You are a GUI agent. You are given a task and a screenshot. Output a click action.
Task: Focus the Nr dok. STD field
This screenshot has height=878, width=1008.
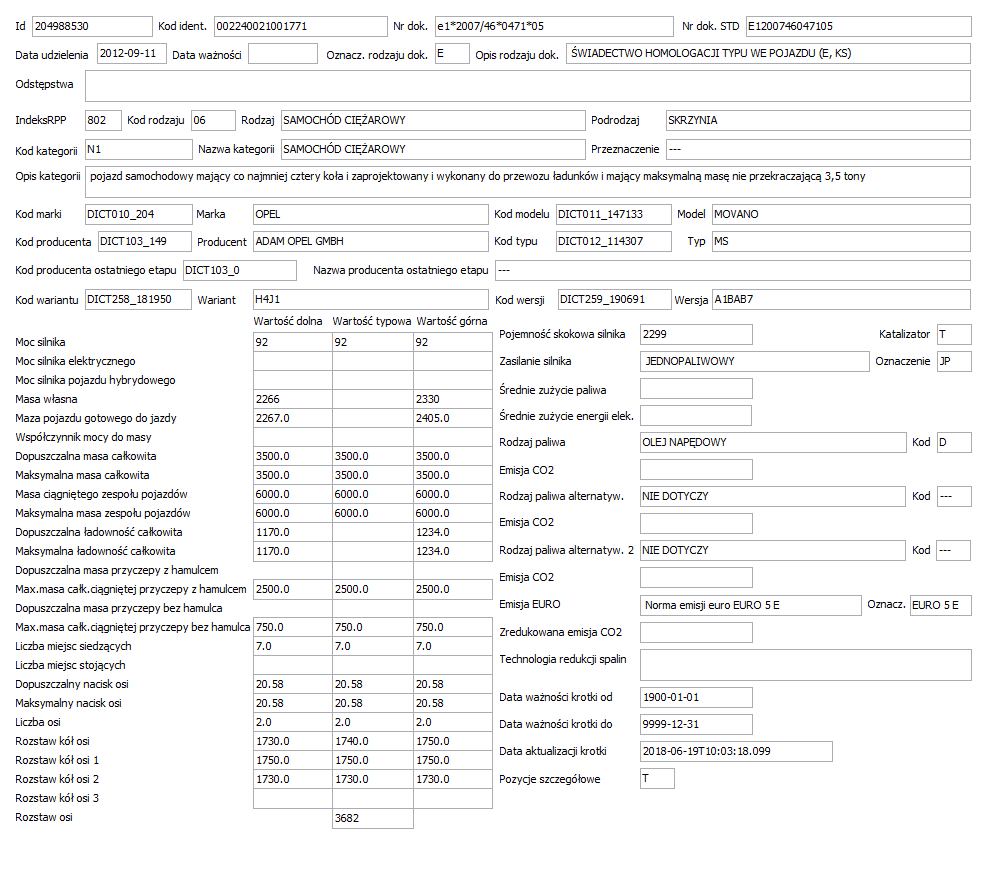click(858, 26)
